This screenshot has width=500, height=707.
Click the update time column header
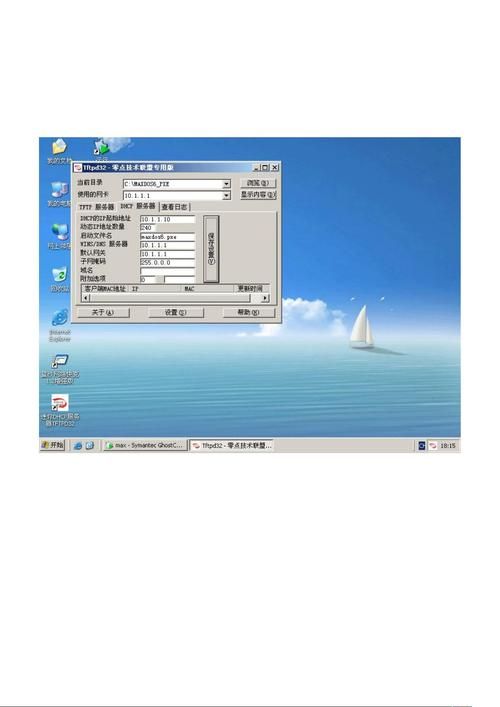(x=252, y=289)
